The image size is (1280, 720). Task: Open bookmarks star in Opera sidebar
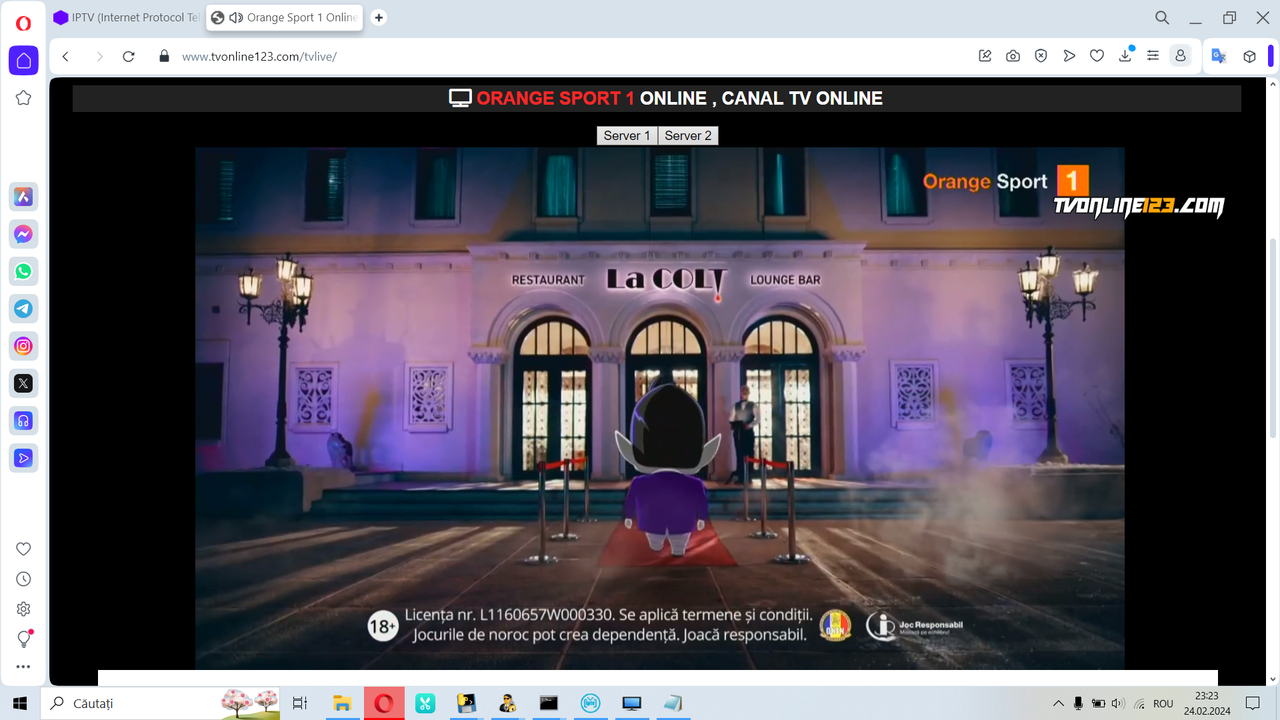(23, 98)
